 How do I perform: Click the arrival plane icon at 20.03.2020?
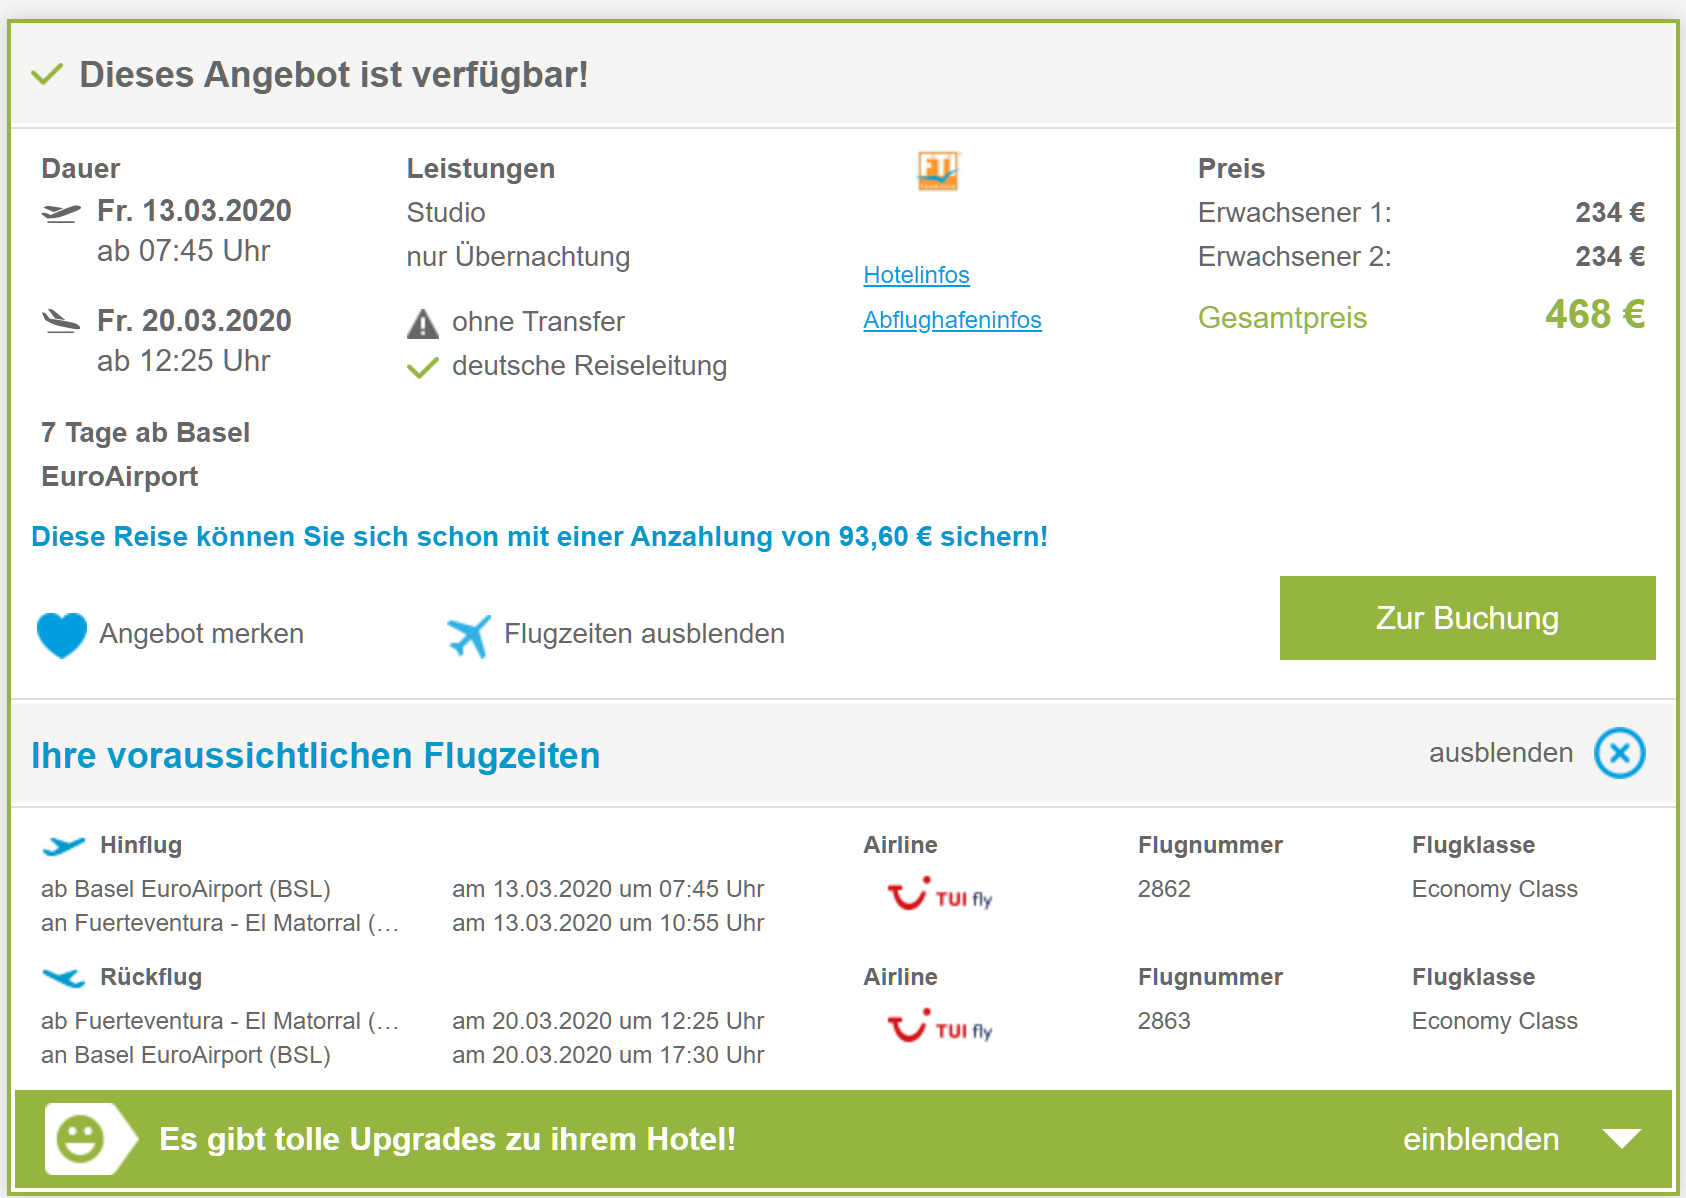tap(61, 321)
